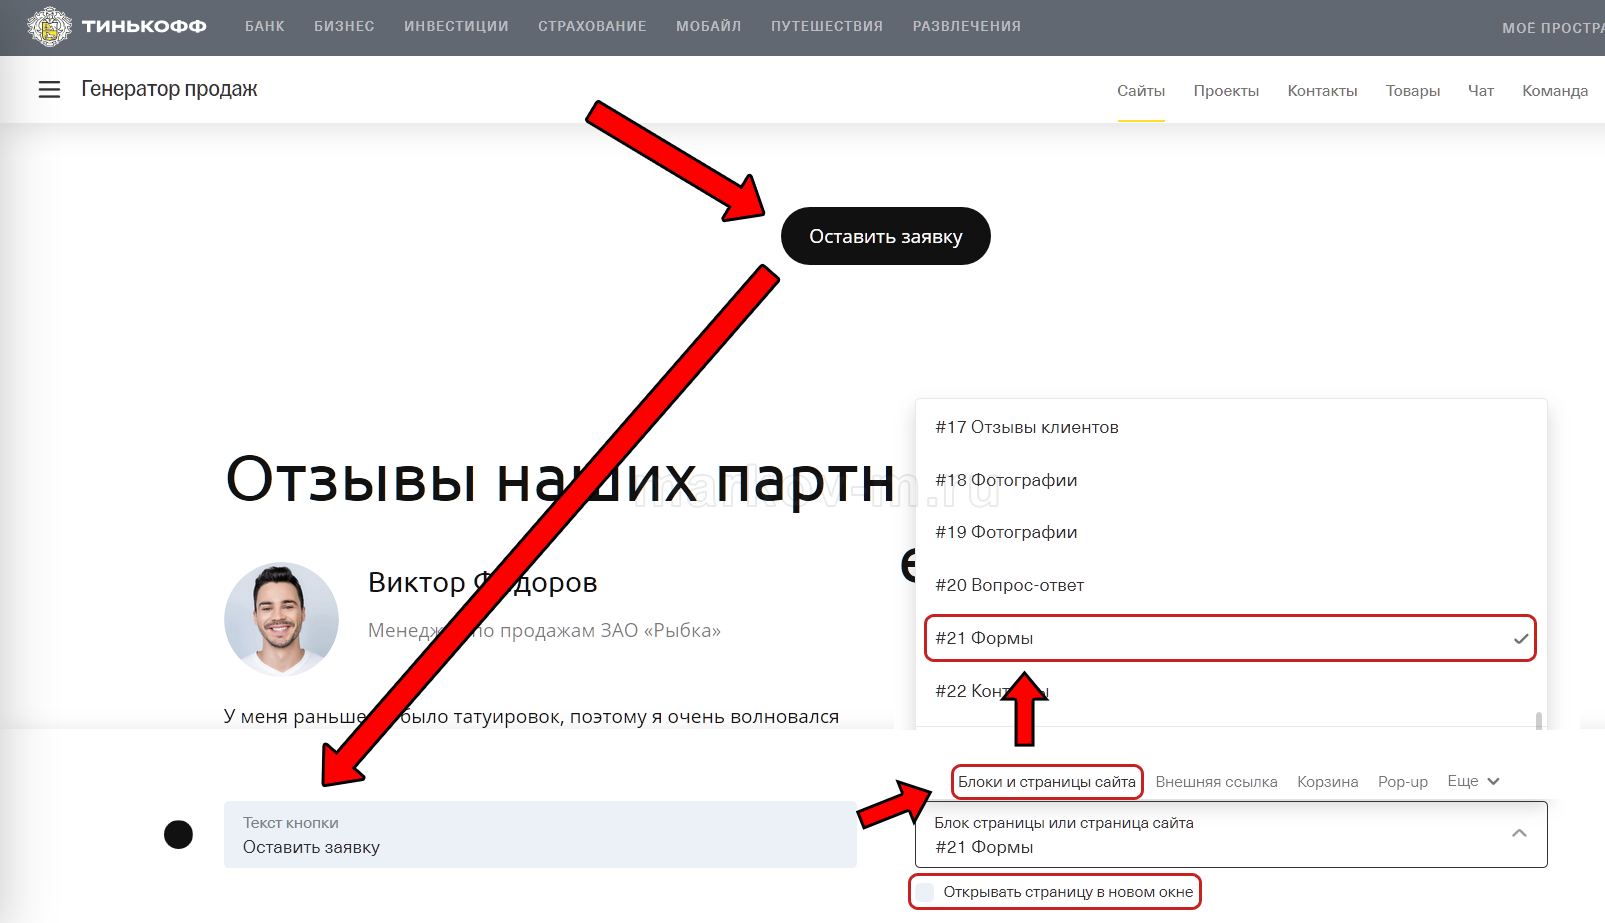Click Viktor Fedorov's avatar photo
Image resolution: width=1605 pixels, height=923 pixels.
point(281,619)
